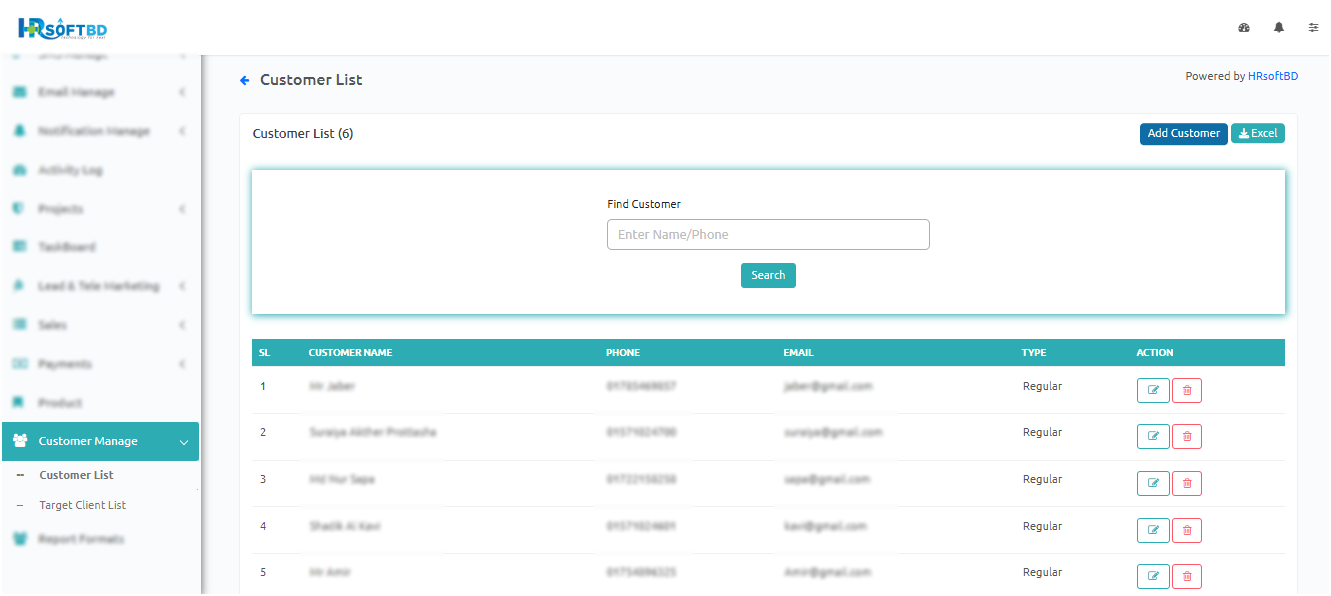Edit the customer in row 3

coord(1153,484)
